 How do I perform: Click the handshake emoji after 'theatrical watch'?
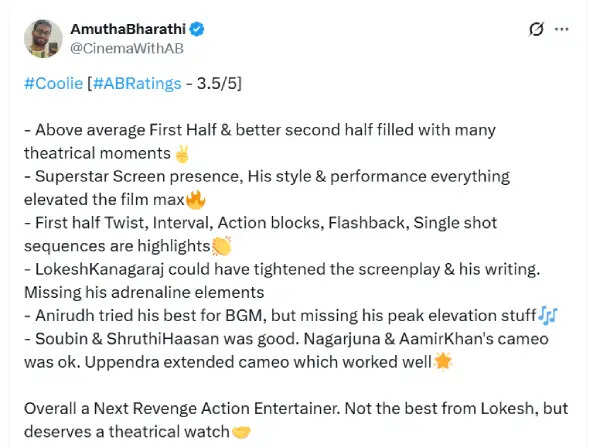pyautogui.click(x=240, y=431)
